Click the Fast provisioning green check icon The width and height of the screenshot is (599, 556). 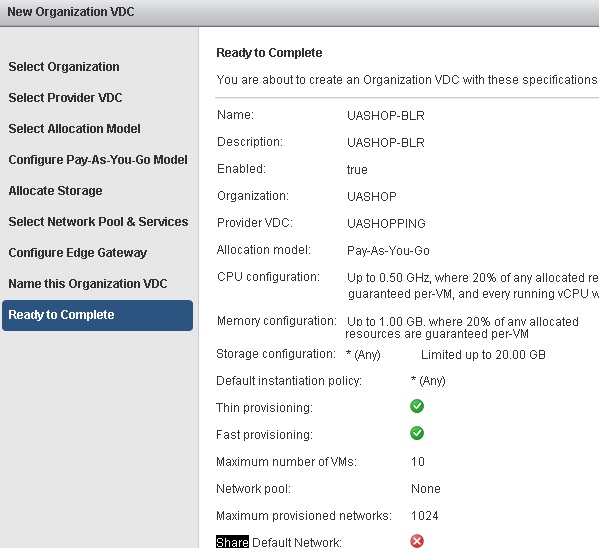click(x=417, y=433)
